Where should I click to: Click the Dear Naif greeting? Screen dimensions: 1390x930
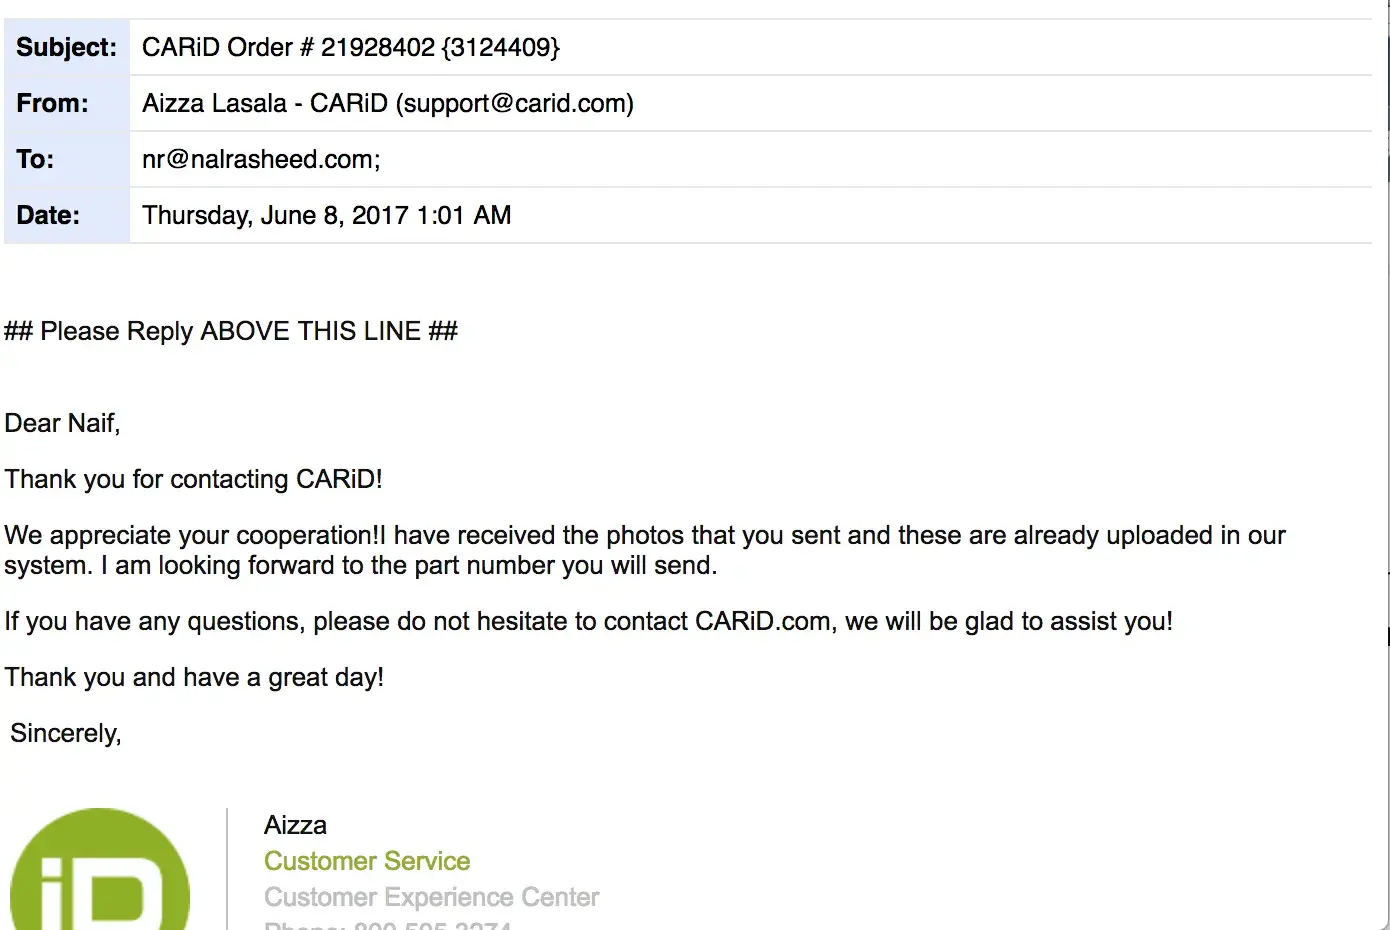pos(62,423)
